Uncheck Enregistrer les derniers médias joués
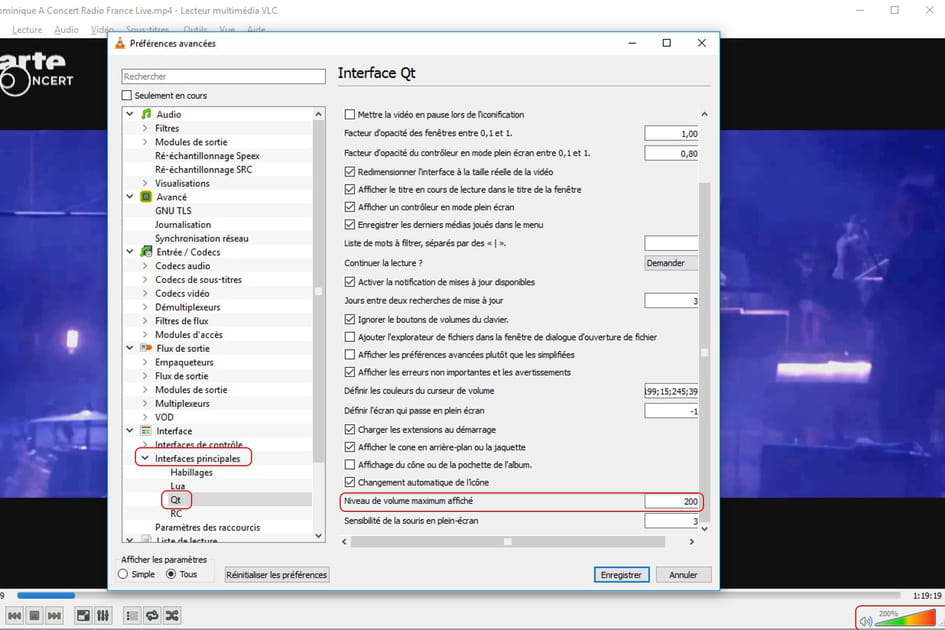Viewport: 945px width, 630px height. point(350,224)
